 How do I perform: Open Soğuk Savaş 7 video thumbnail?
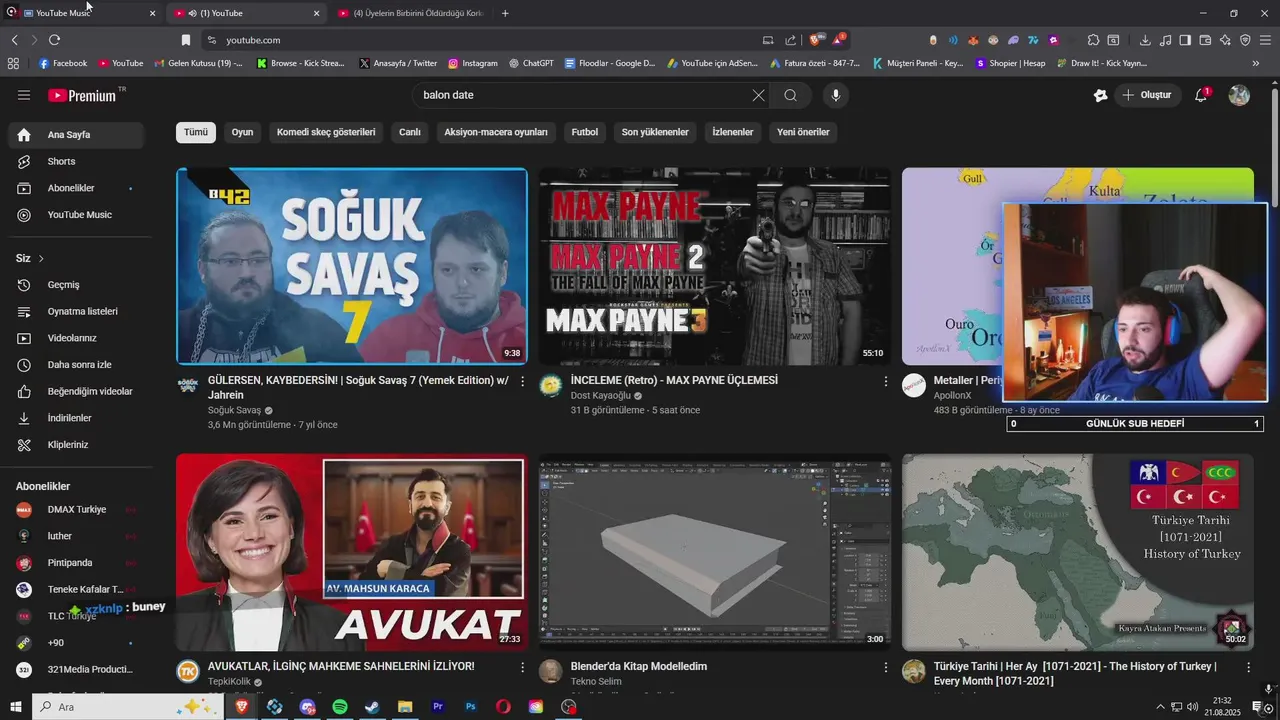pos(352,266)
